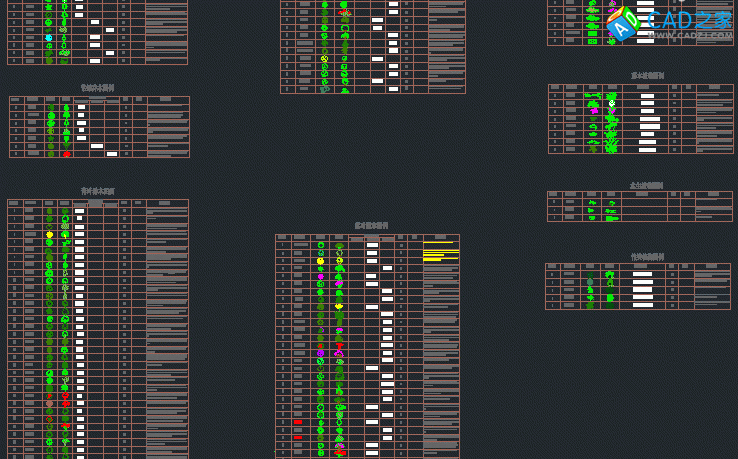The height and width of the screenshot is (459, 738).
Task: Click header row of second left legend table
Action: coord(99,100)
